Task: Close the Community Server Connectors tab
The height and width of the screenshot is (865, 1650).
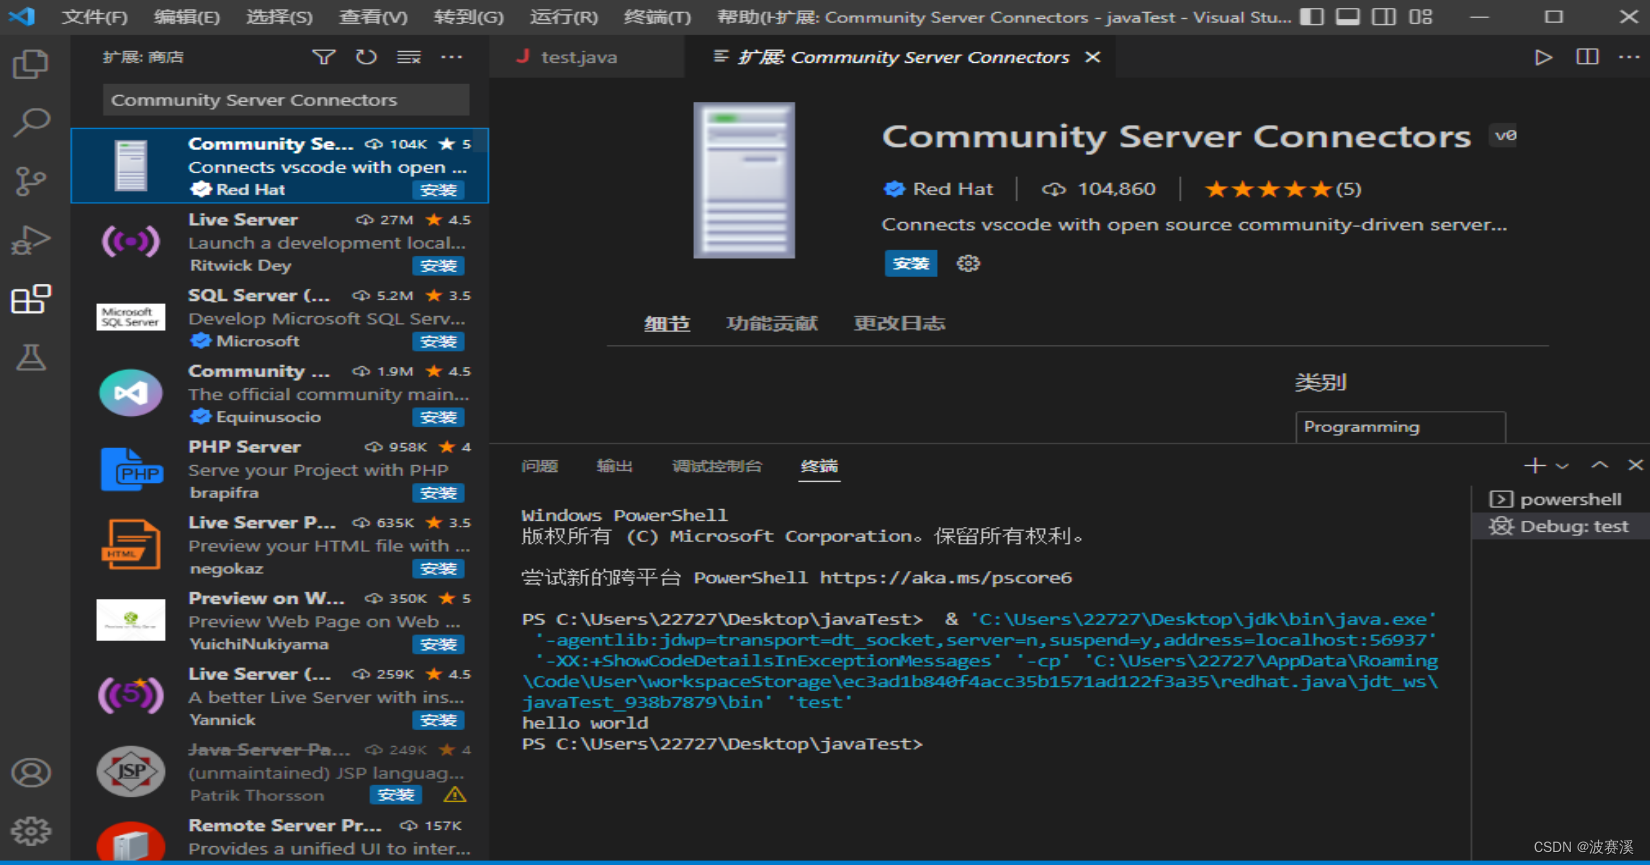Action: tap(1093, 57)
